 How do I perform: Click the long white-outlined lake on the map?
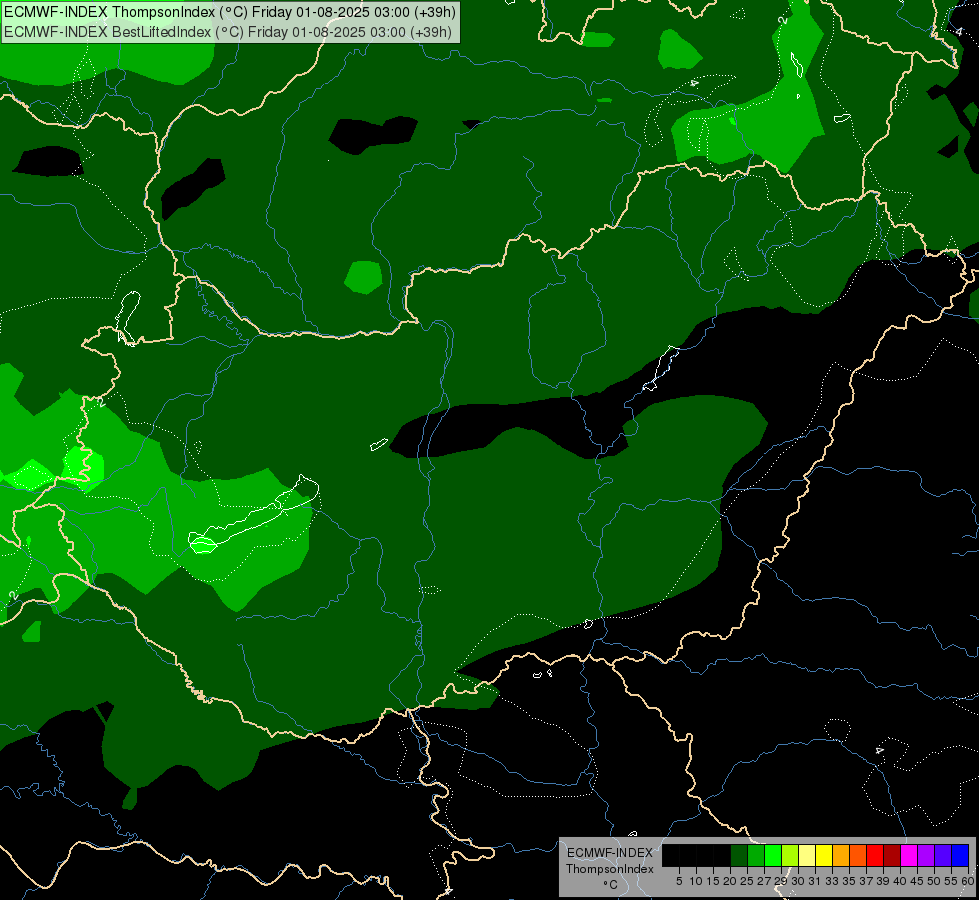click(x=253, y=515)
